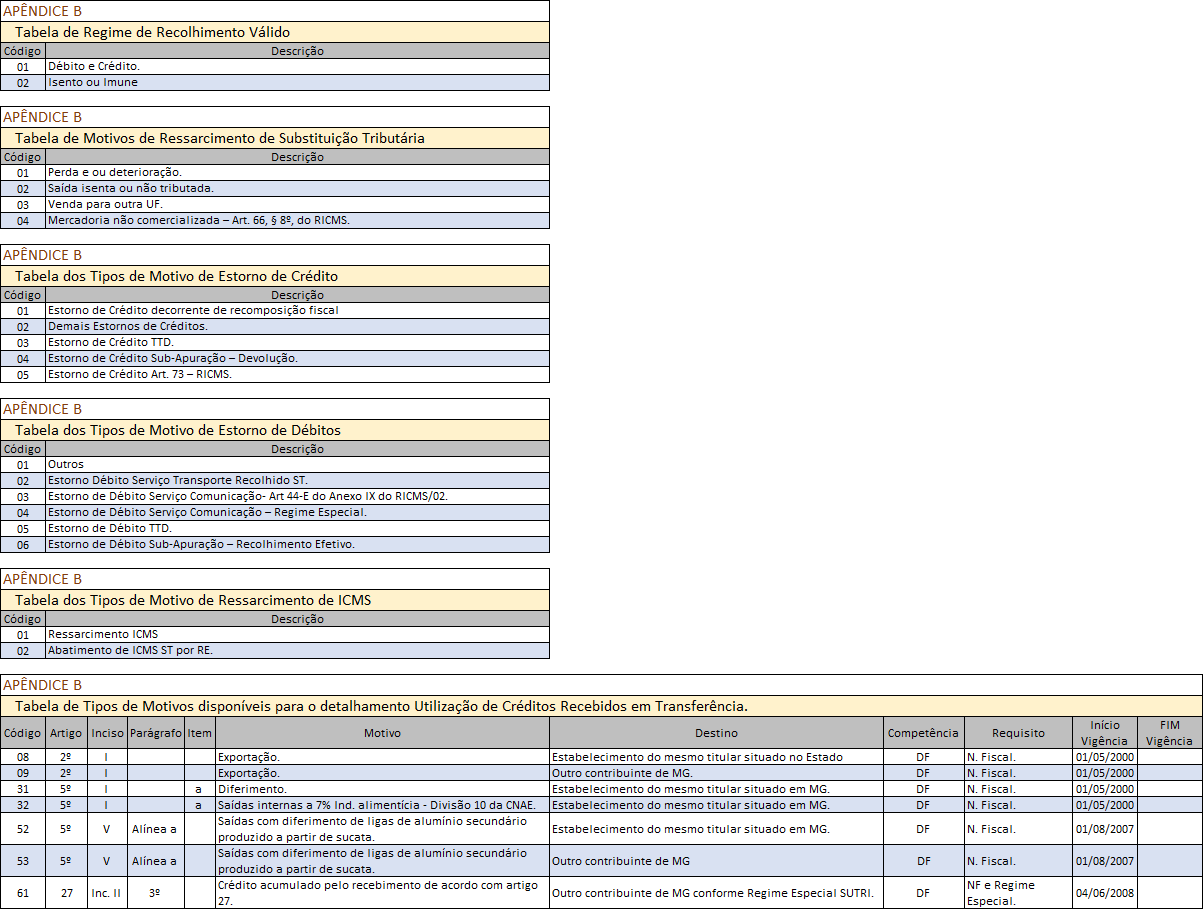
Task: Select '01/08/2007' date in row 52
Action: [x=1105, y=829]
